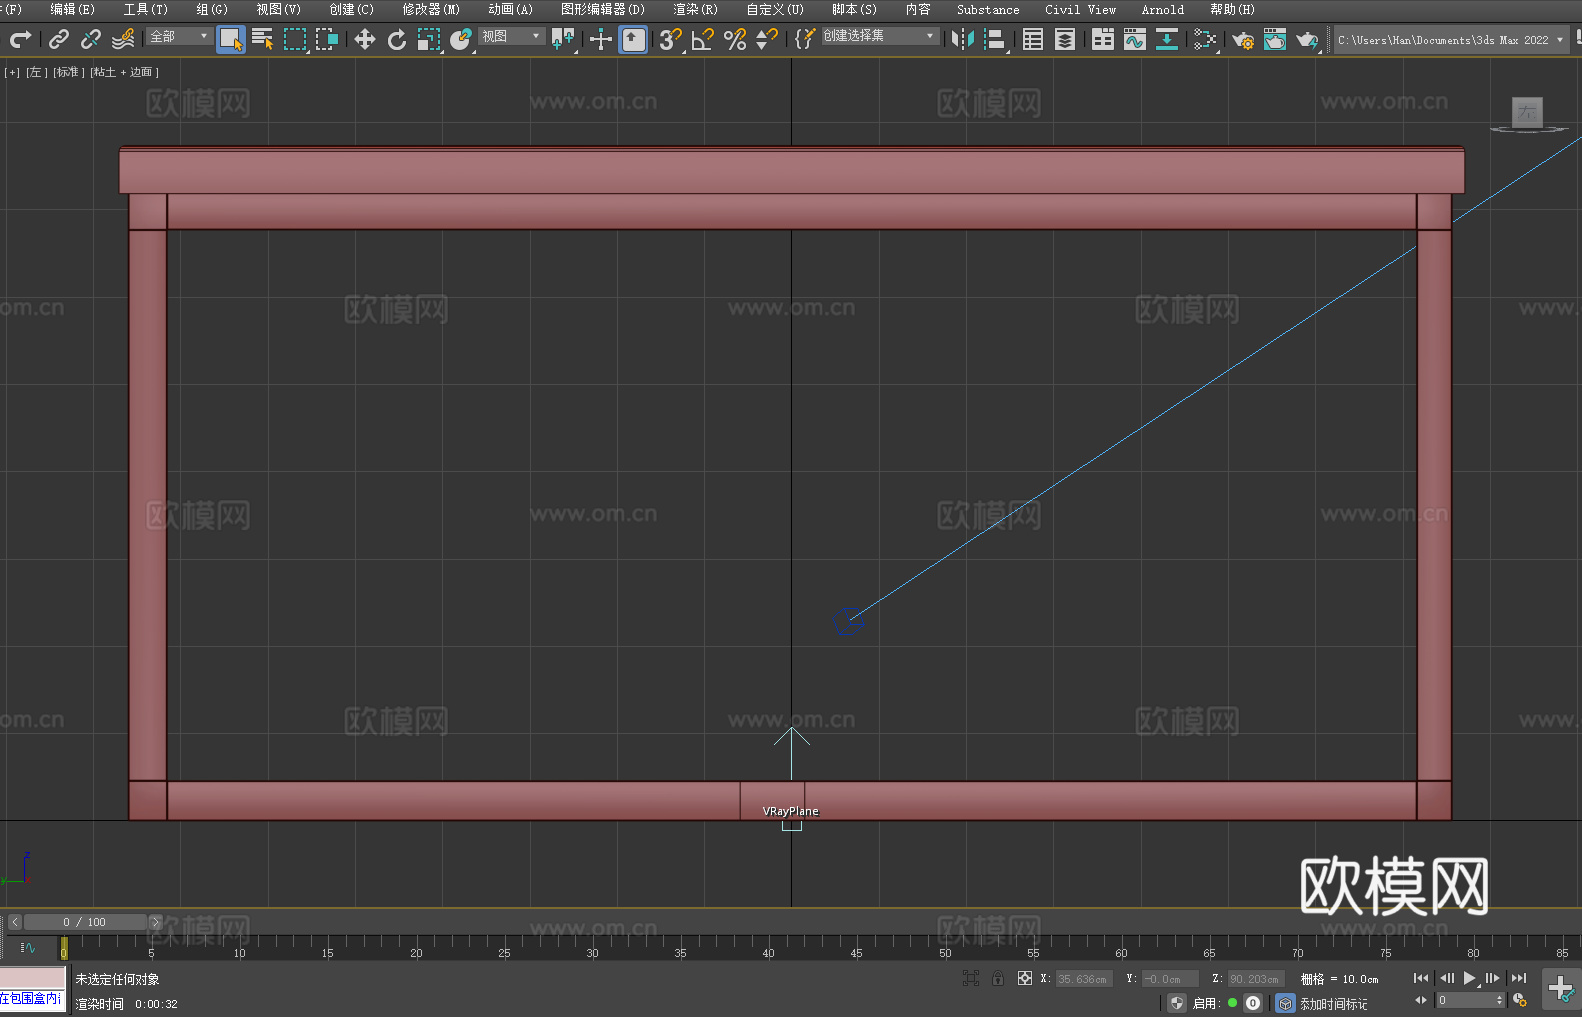Activate the Select and Place tool

[461, 39]
